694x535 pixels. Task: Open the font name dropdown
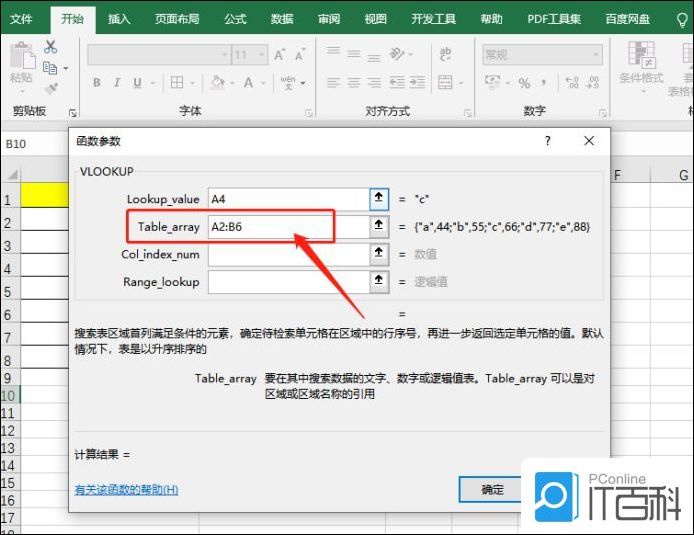click(x=224, y=55)
